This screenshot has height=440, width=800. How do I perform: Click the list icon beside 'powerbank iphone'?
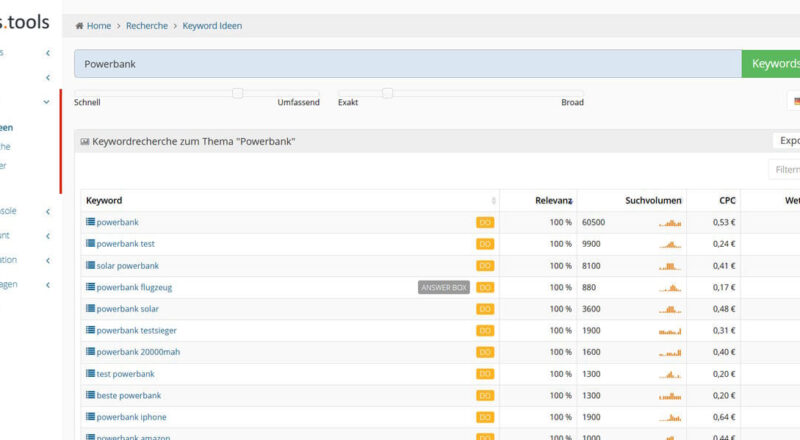[x=90, y=417]
